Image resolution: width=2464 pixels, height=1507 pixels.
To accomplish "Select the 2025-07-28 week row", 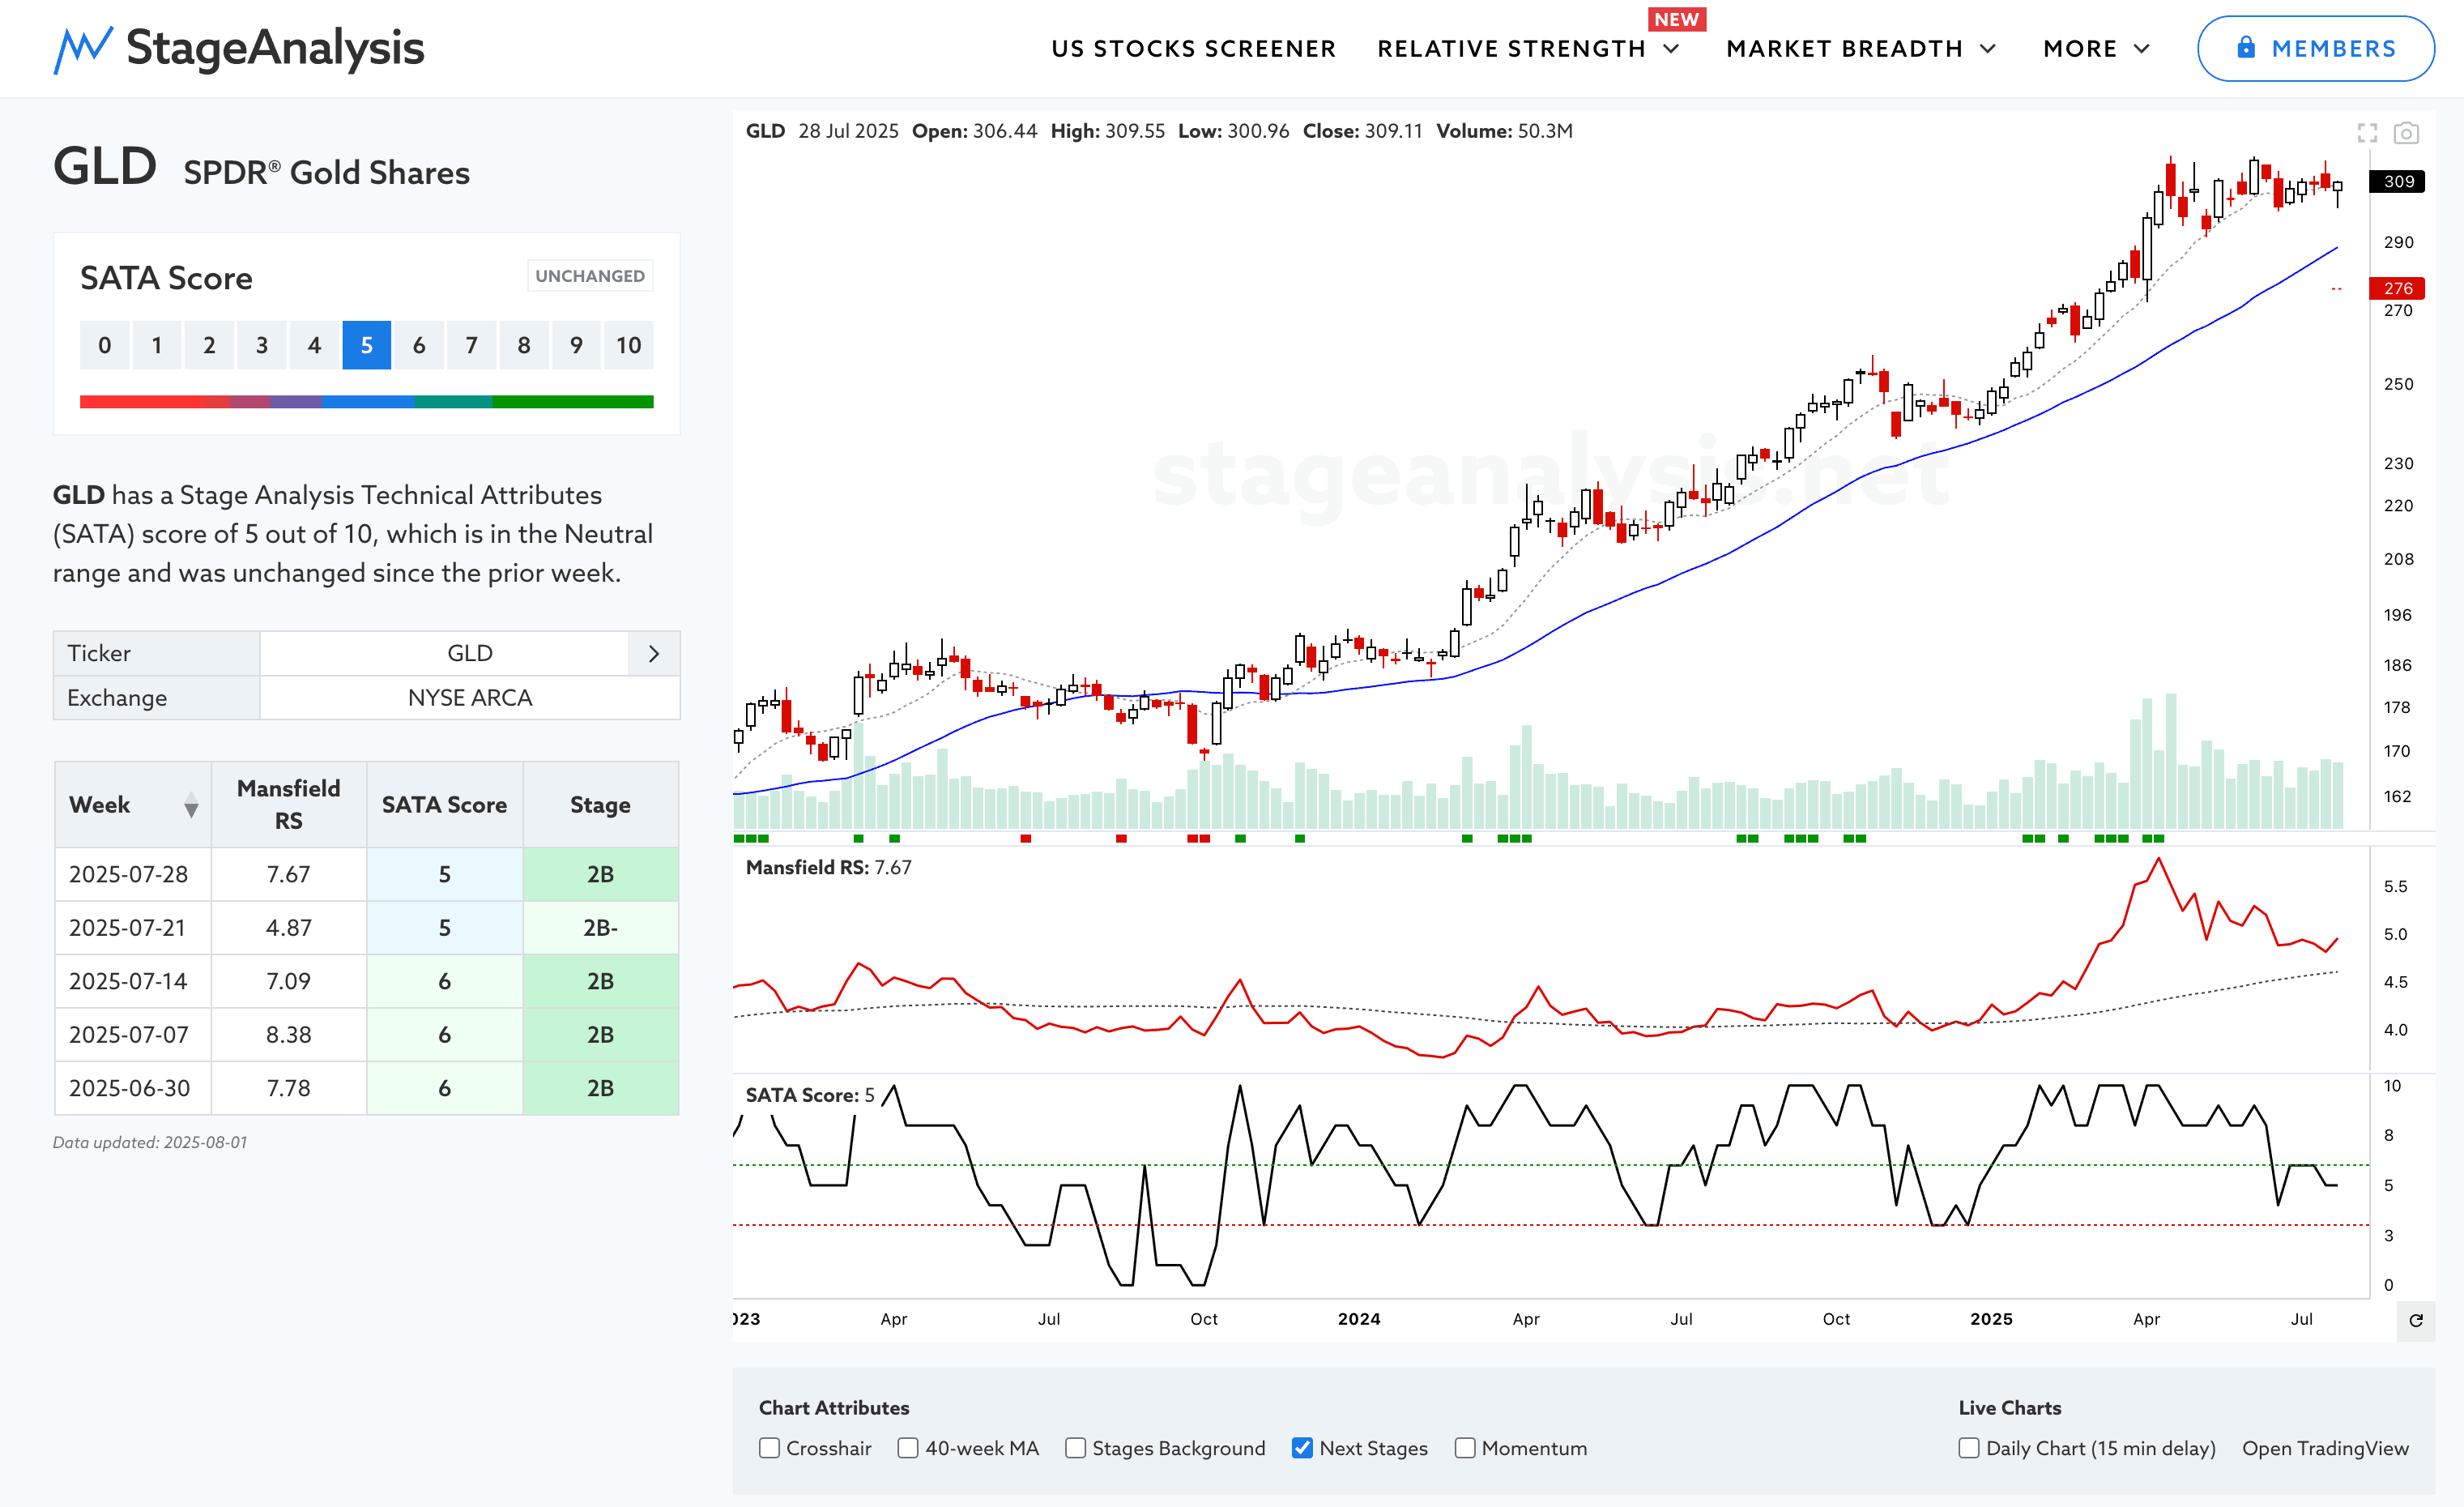I will point(367,874).
